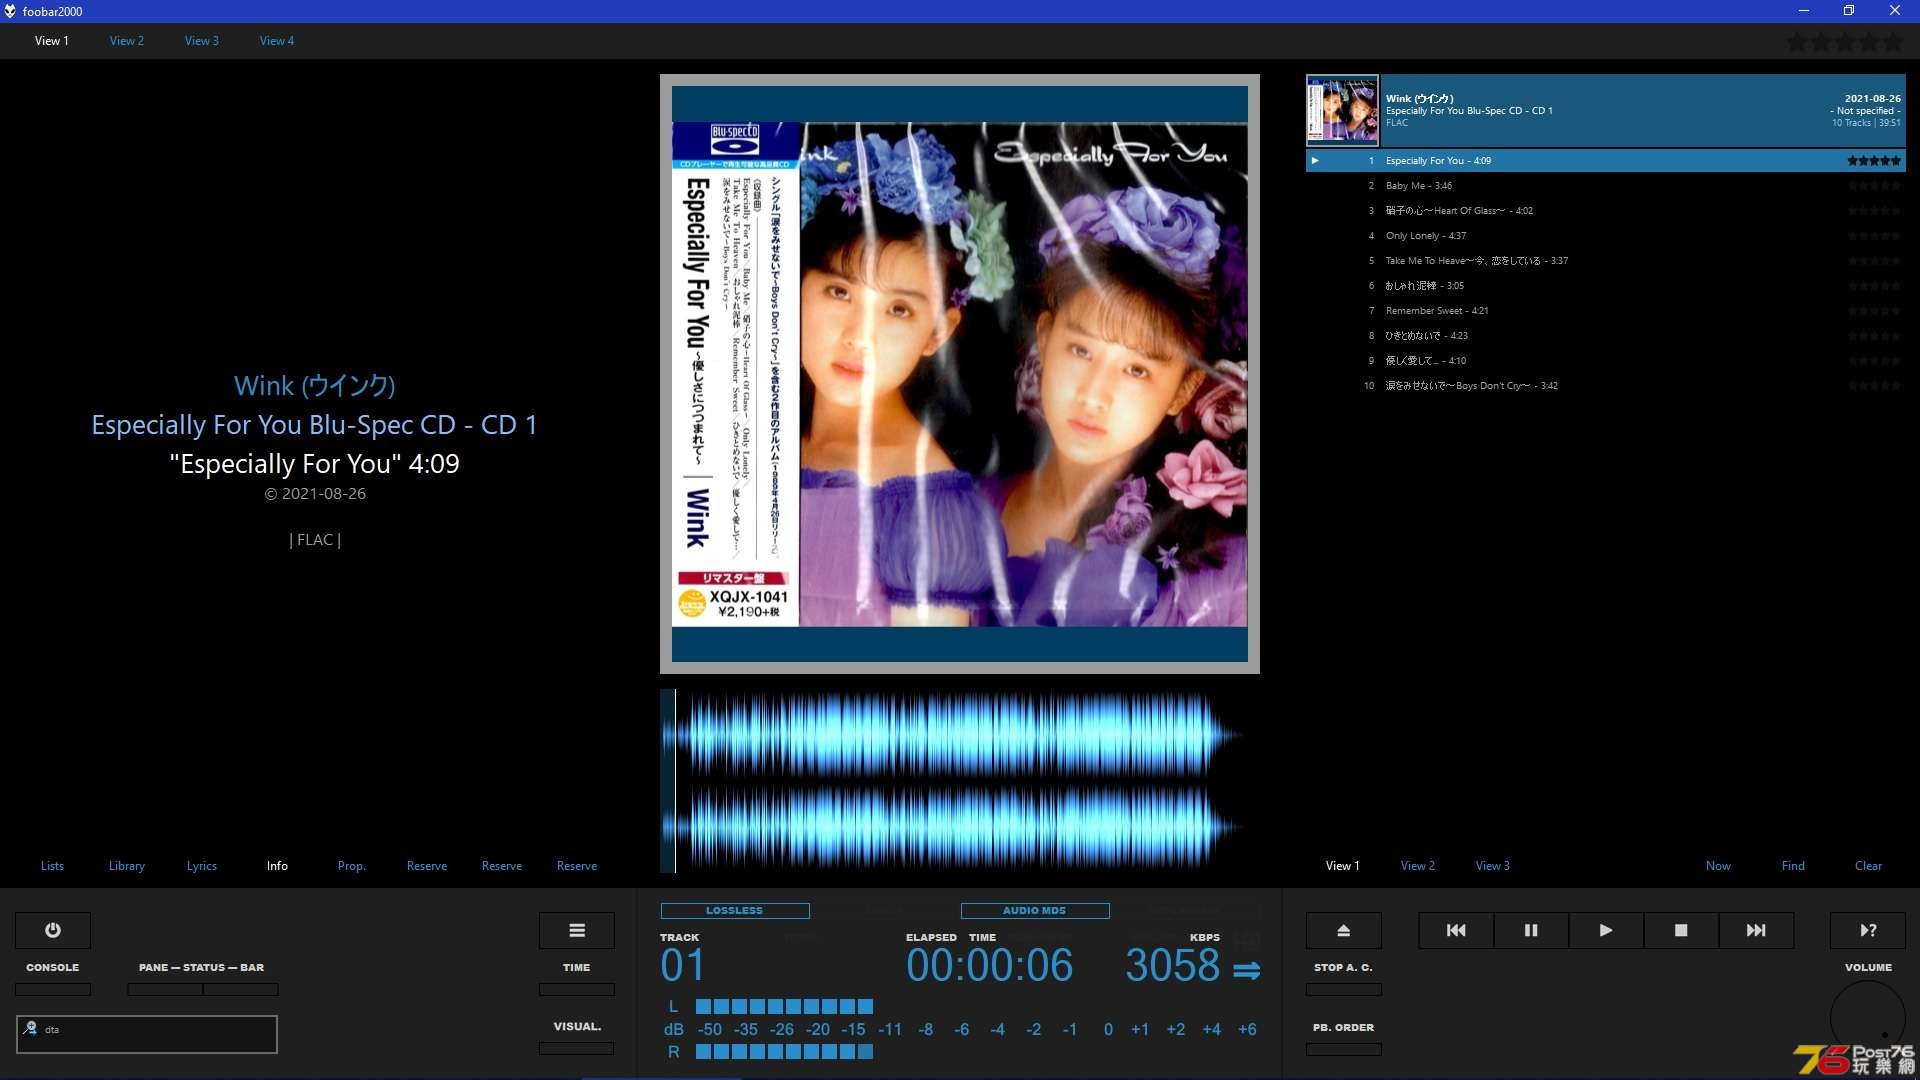Click the power Console icon button

[x=53, y=930]
